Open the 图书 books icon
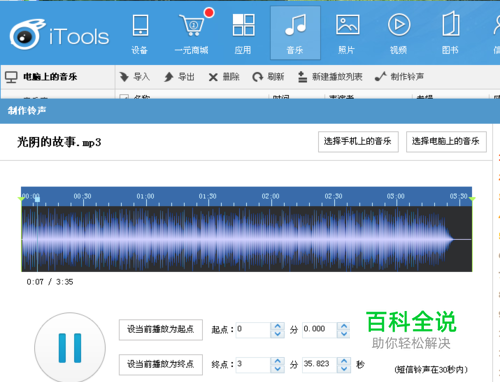The width and height of the screenshot is (500, 382). coord(451,33)
